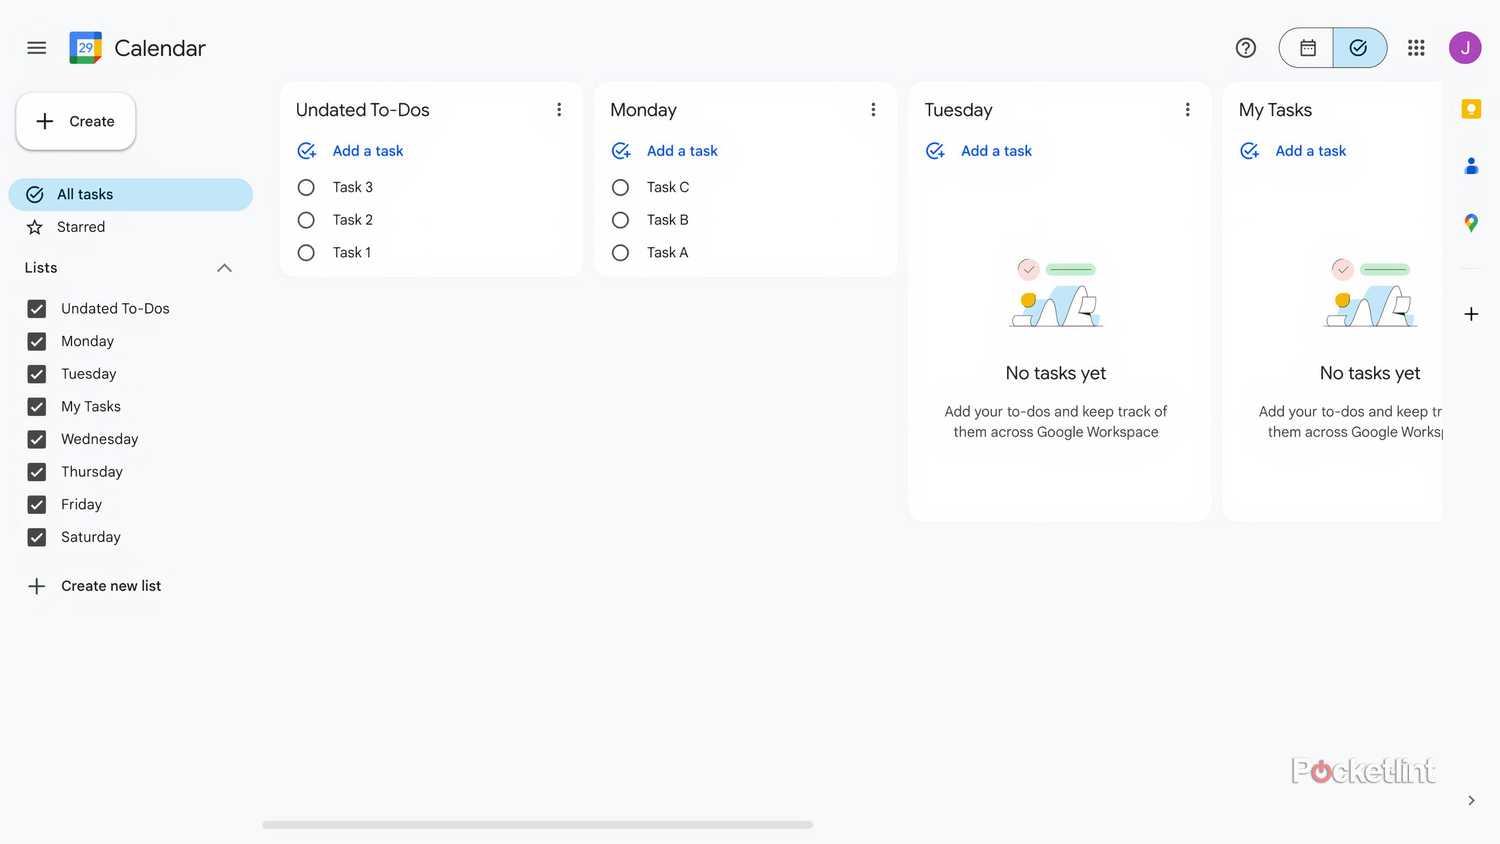Image resolution: width=1500 pixels, height=844 pixels.
Task: Toggle the Saturday list checkbox
Action: pyautogui.click(x=37, y=537)
